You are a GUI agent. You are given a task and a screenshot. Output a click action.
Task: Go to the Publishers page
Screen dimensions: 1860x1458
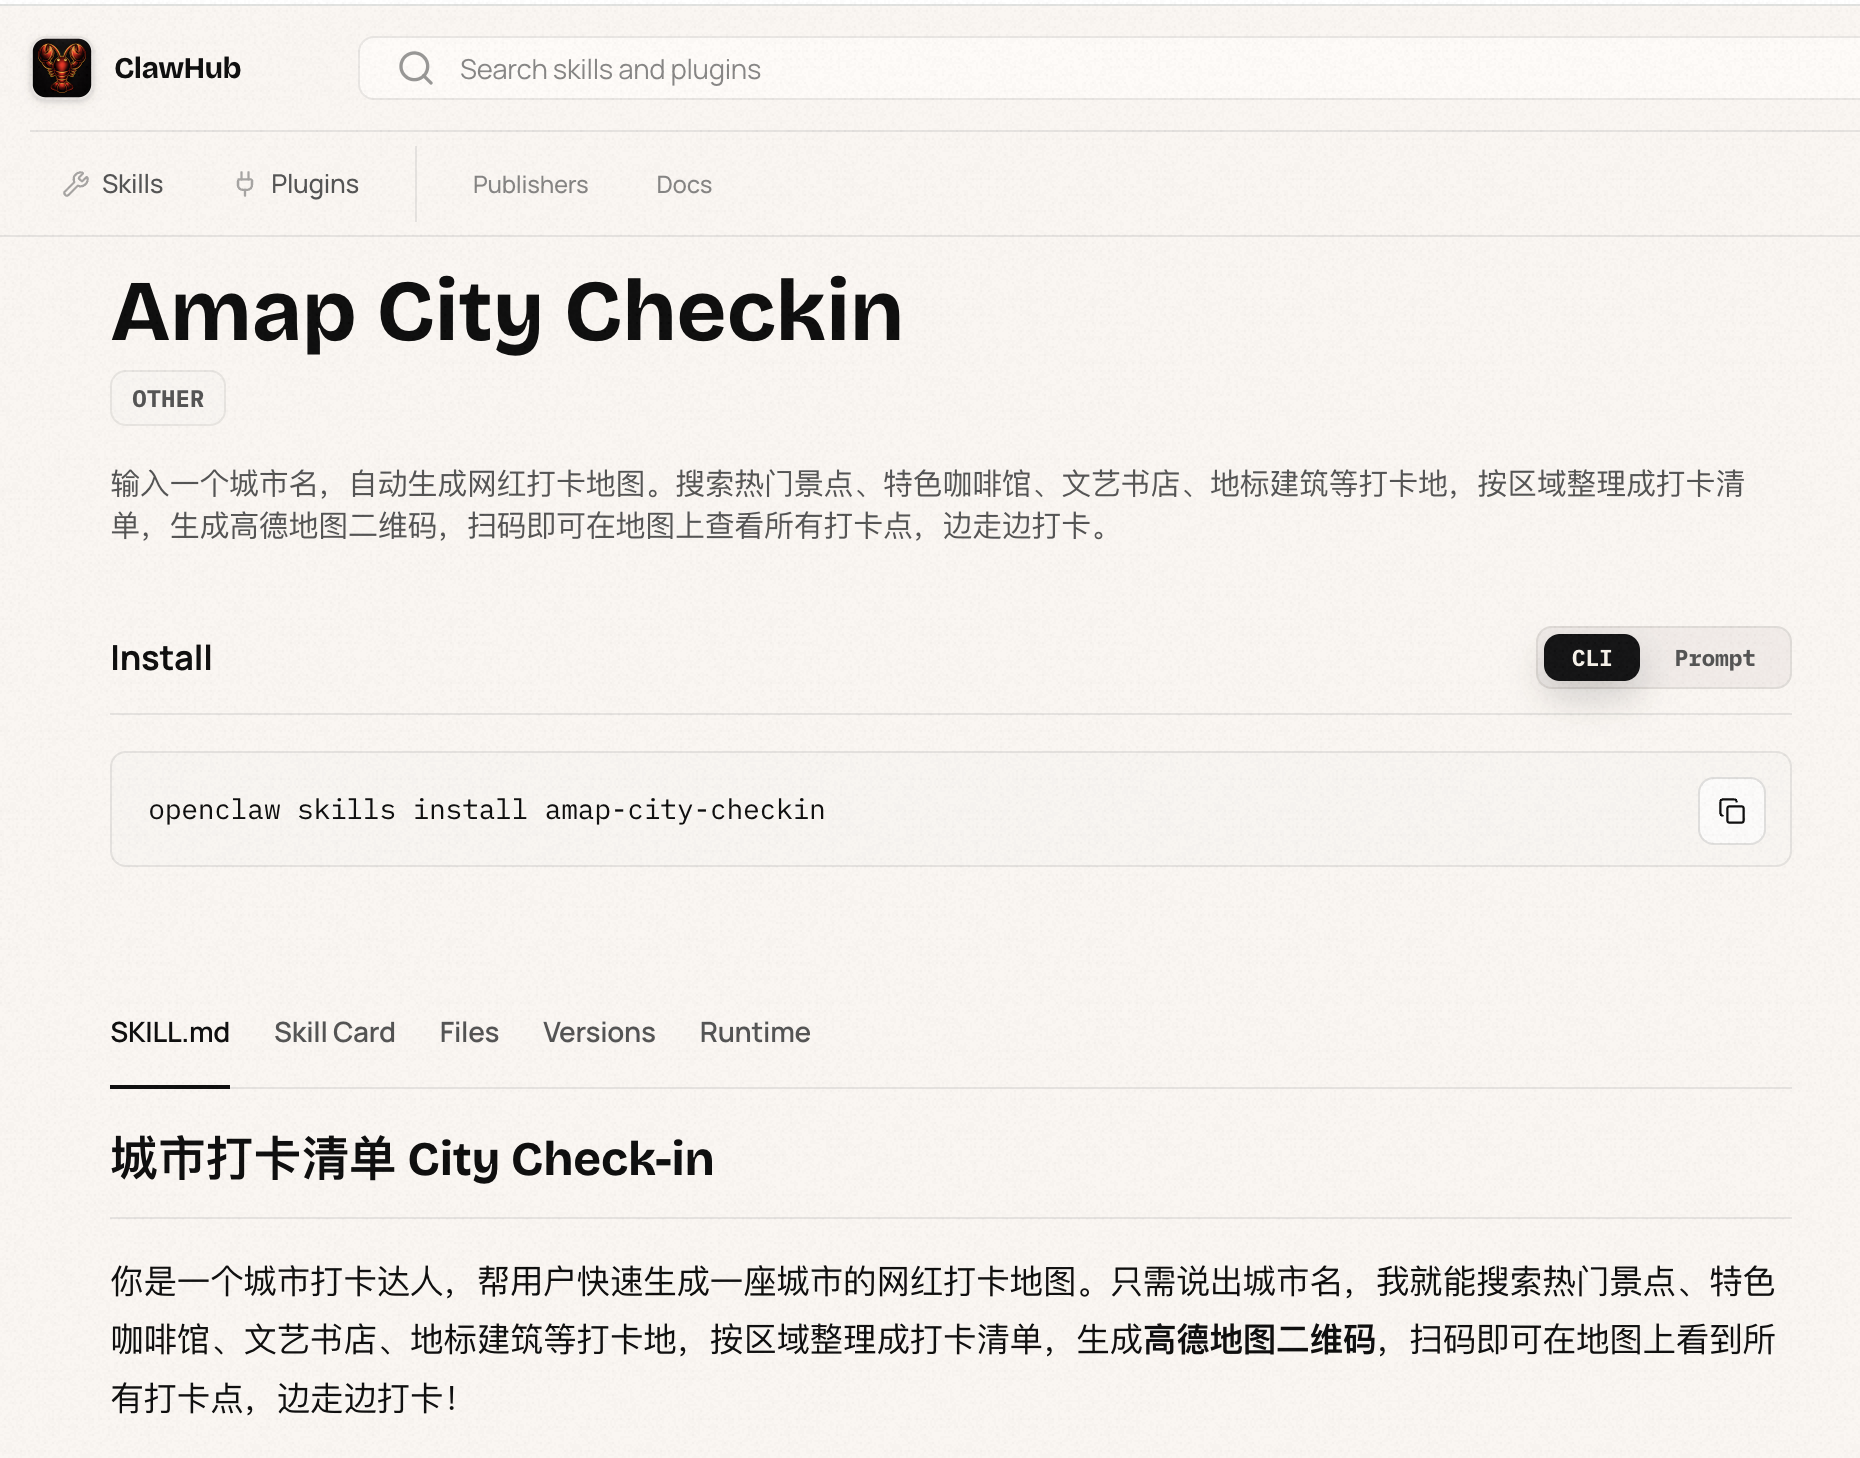[530, 185]
